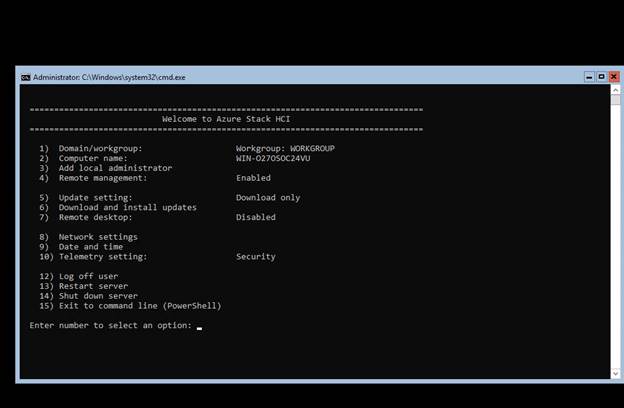Click 'Download and install updates' line
The height and width of the screenshot is (408, 624).
(x=118, y=207)
